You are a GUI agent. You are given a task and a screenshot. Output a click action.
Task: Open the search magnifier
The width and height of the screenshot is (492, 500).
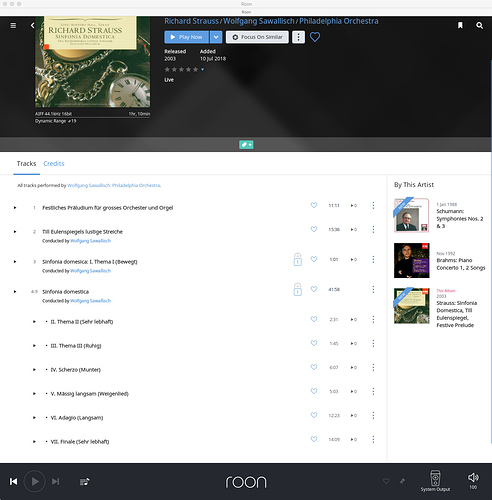[479, 25]
